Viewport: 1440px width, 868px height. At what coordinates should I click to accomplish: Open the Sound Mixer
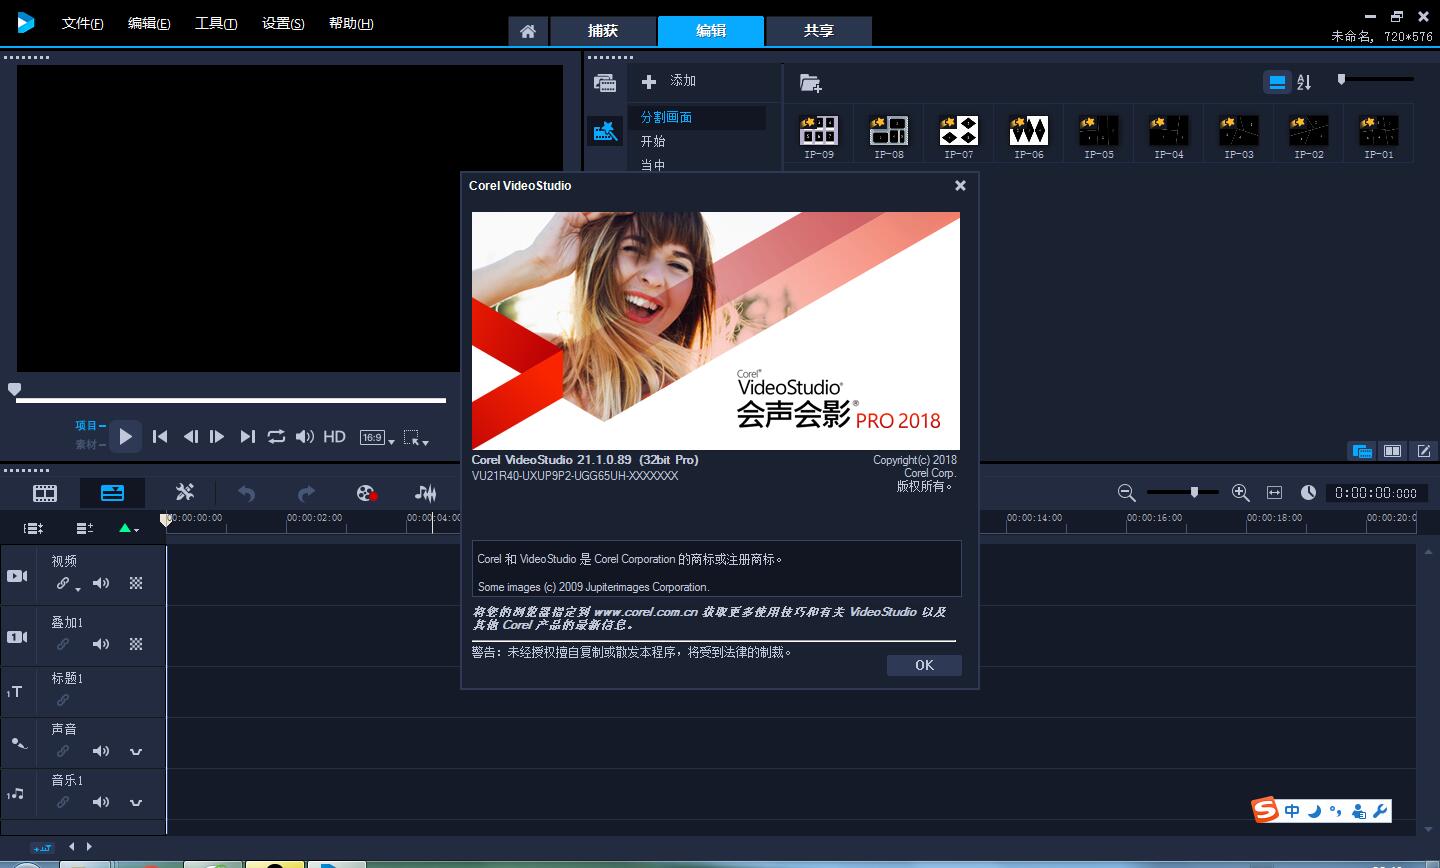click(426, 493)
